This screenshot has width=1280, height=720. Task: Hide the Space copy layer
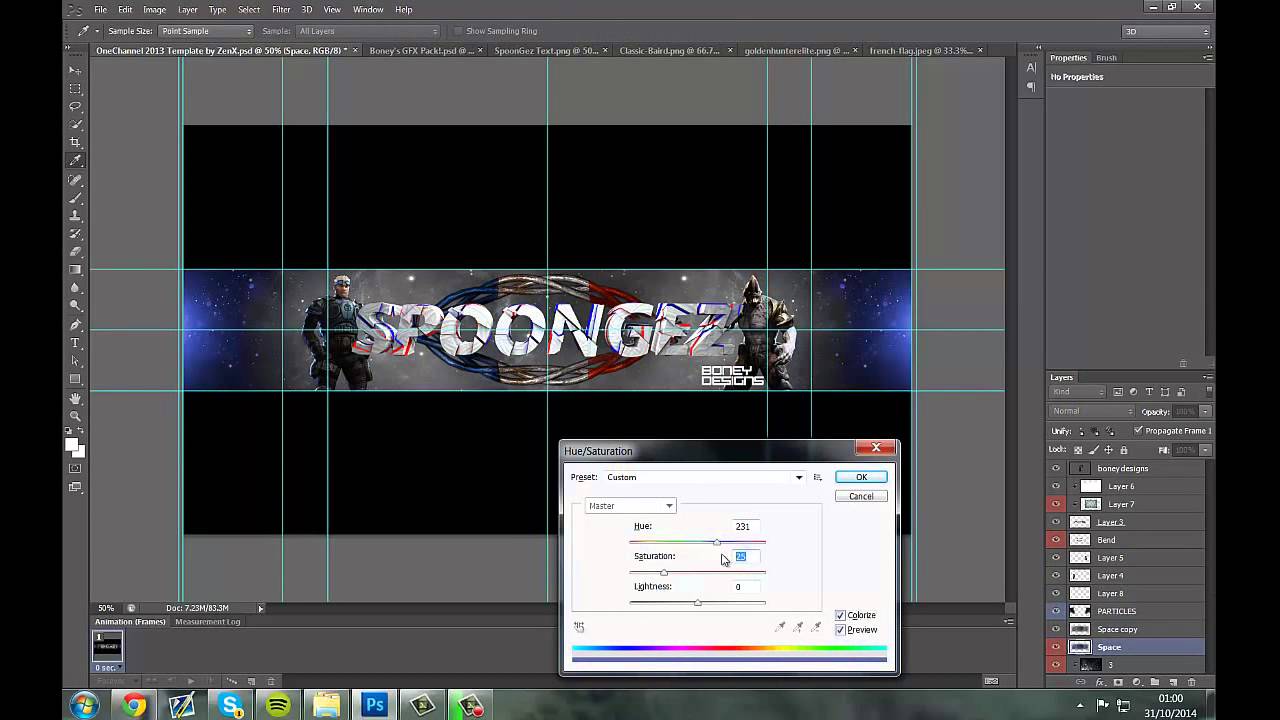[x=1056, y=629]
